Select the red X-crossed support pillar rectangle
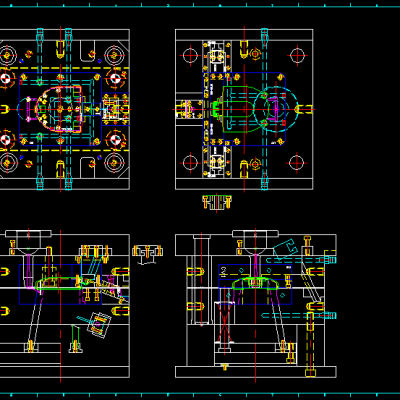The width and height of the screenshot is (400, 400). coord(225,322)
